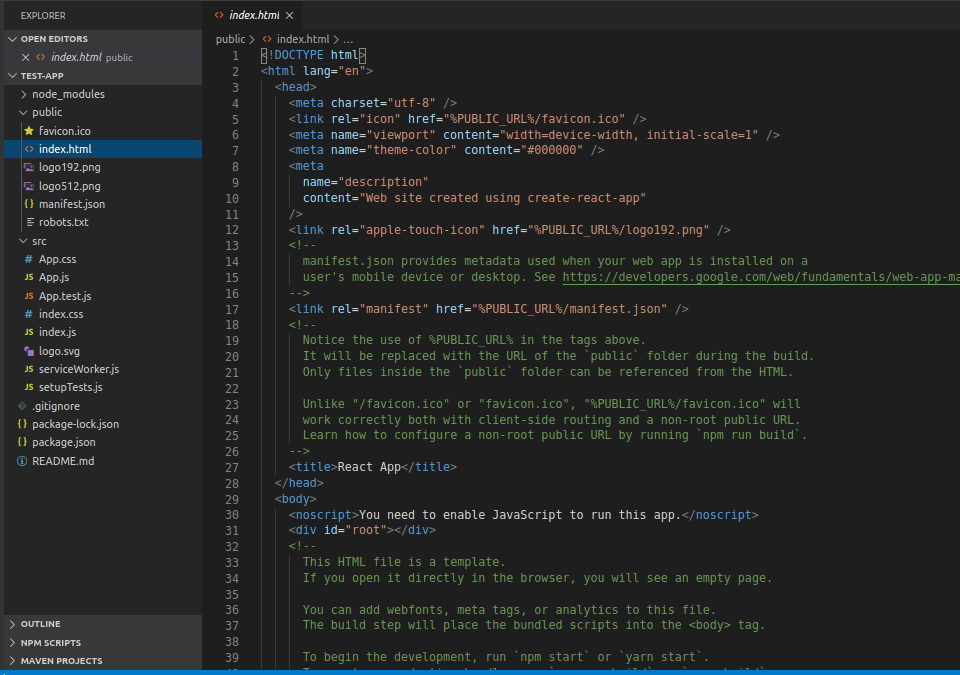Close index.html in Open Editors list

[x=26, y=57]
